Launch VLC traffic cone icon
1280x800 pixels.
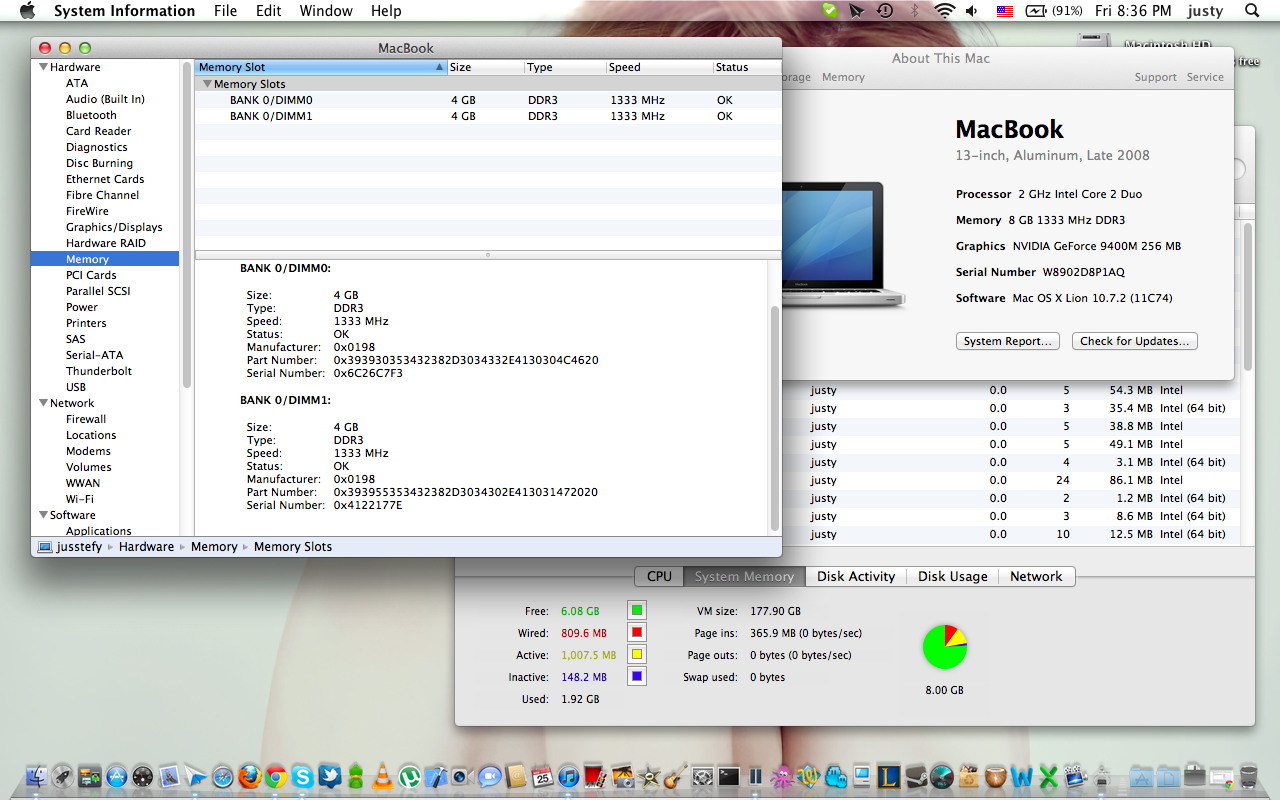(x=382, y=776)
